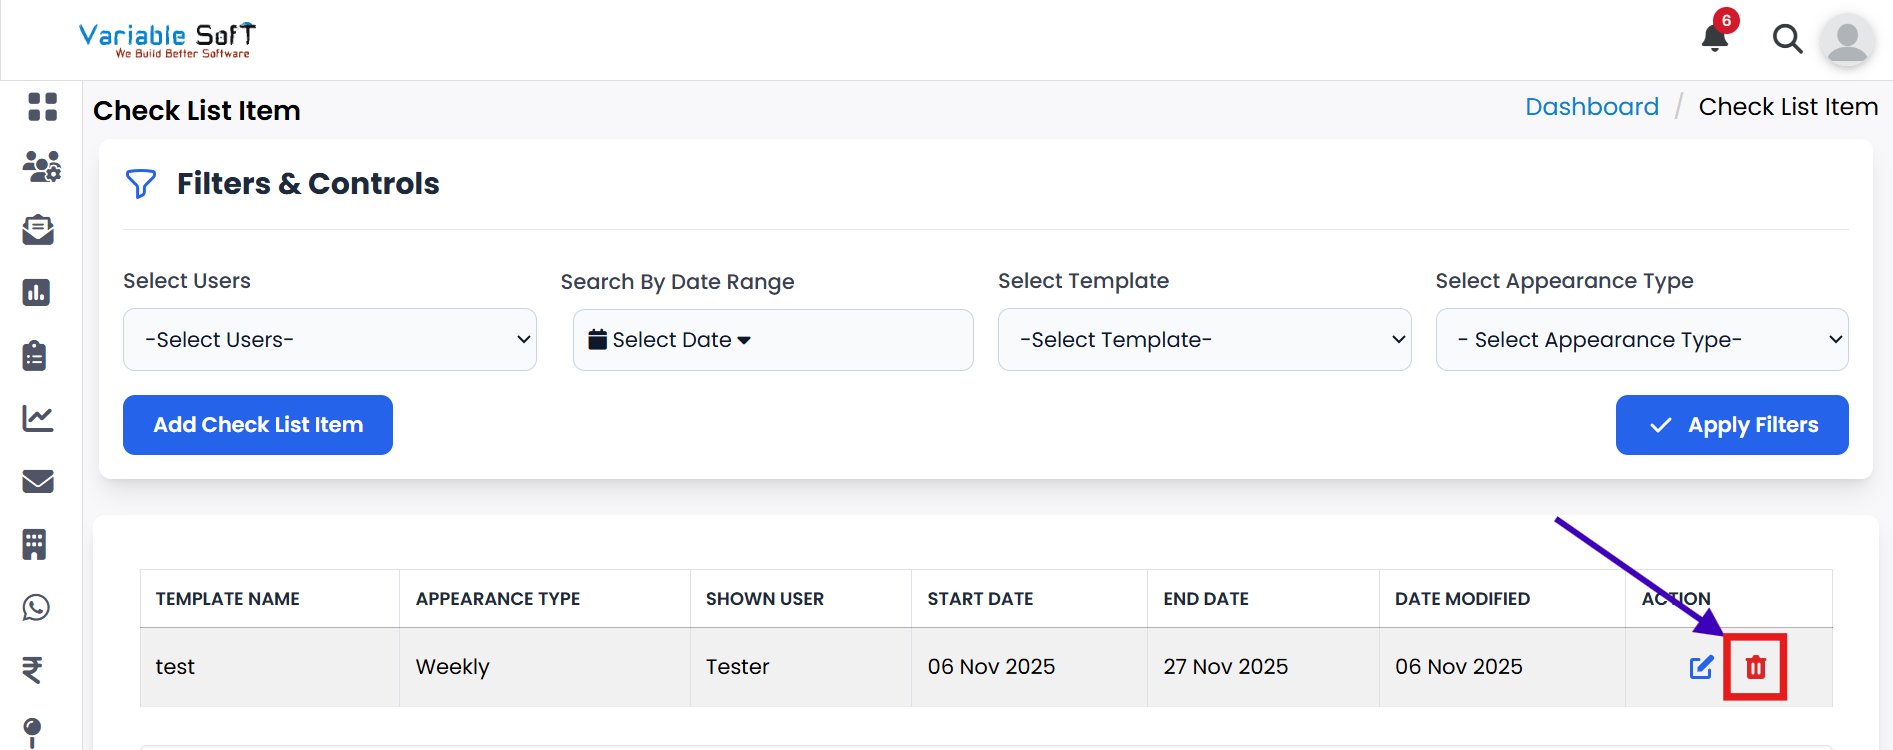Click the search magnifier icon in header
Viewport: 1893px width, 750px height.
(1787, 39)
